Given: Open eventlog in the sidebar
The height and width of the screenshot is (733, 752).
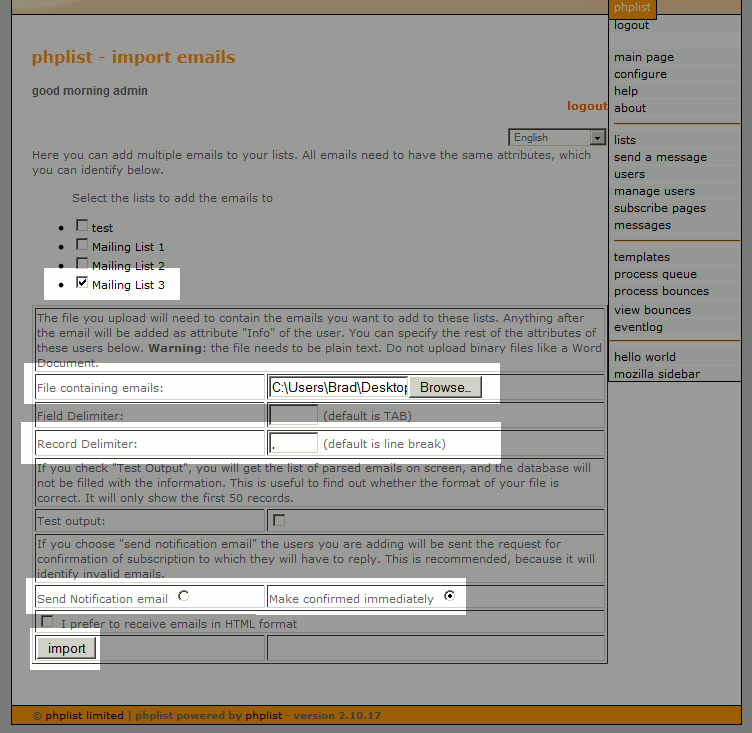Looking at the screenshot, I should point(638,327).
